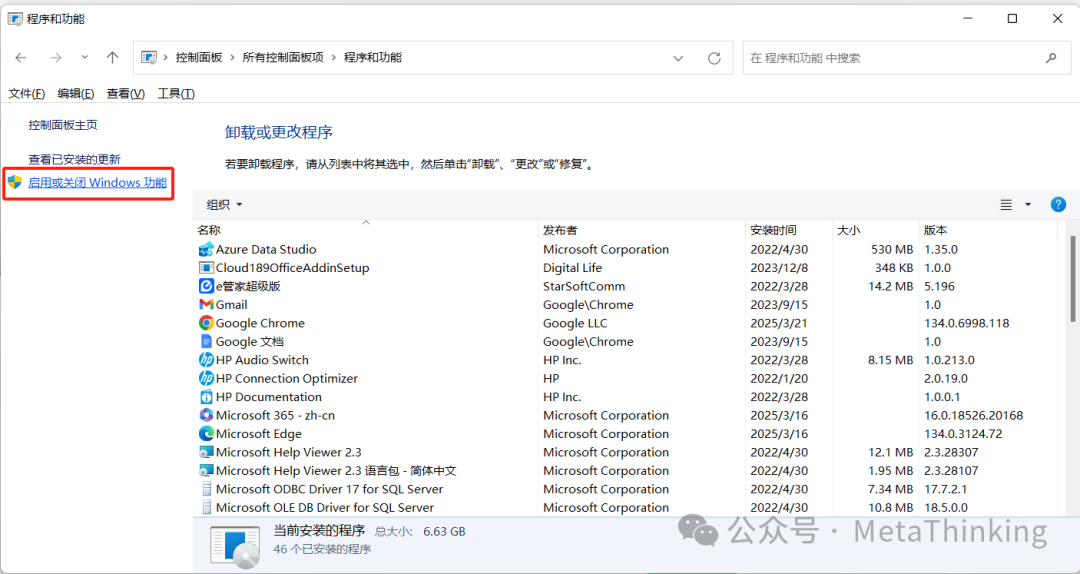Screen dimensions: 1080x574
Task: Click the ODBC Driver 17 row icon
Action: pos(206,489)
